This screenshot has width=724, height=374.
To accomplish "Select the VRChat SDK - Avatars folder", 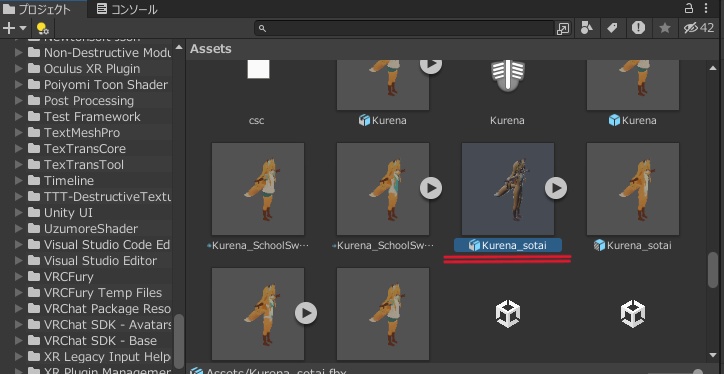I will coord(99,325).
